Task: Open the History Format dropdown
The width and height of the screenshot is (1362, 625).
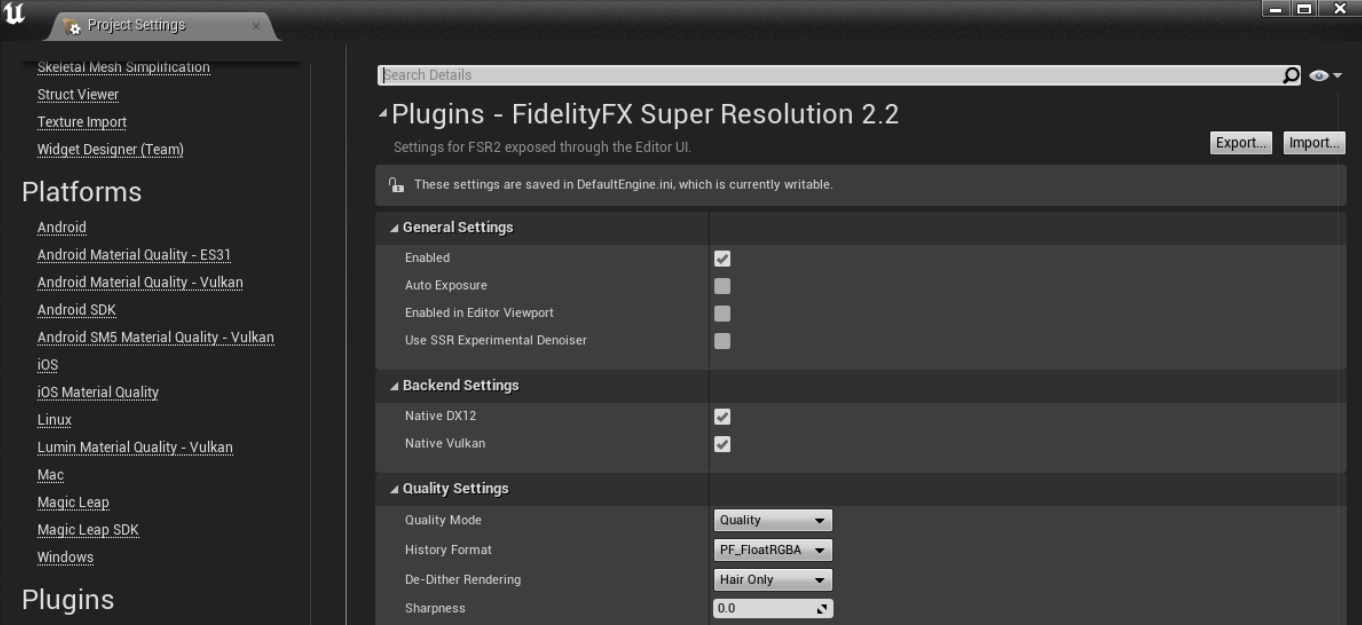Action: (772, 550)
